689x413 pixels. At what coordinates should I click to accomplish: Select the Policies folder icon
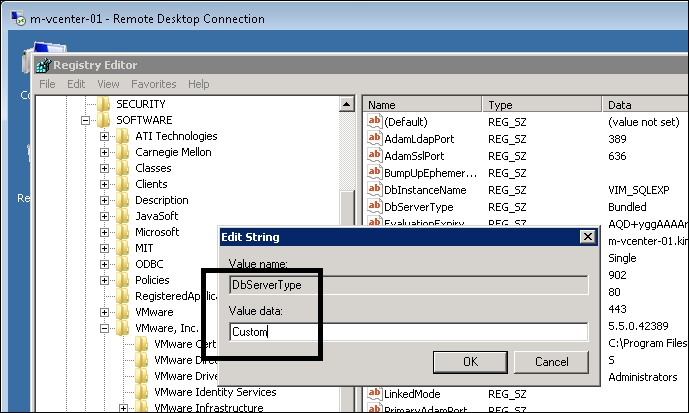(x=123, y=280)
